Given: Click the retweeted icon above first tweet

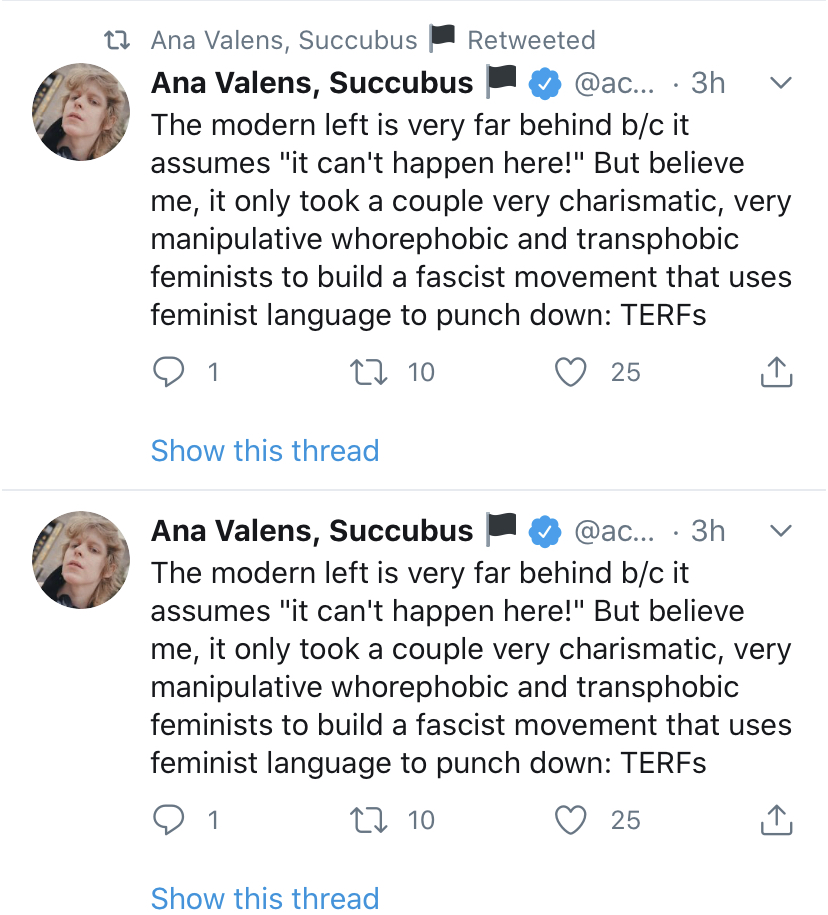Looking at the screenshot, I should pyautogui.click(x=119, y=40).
